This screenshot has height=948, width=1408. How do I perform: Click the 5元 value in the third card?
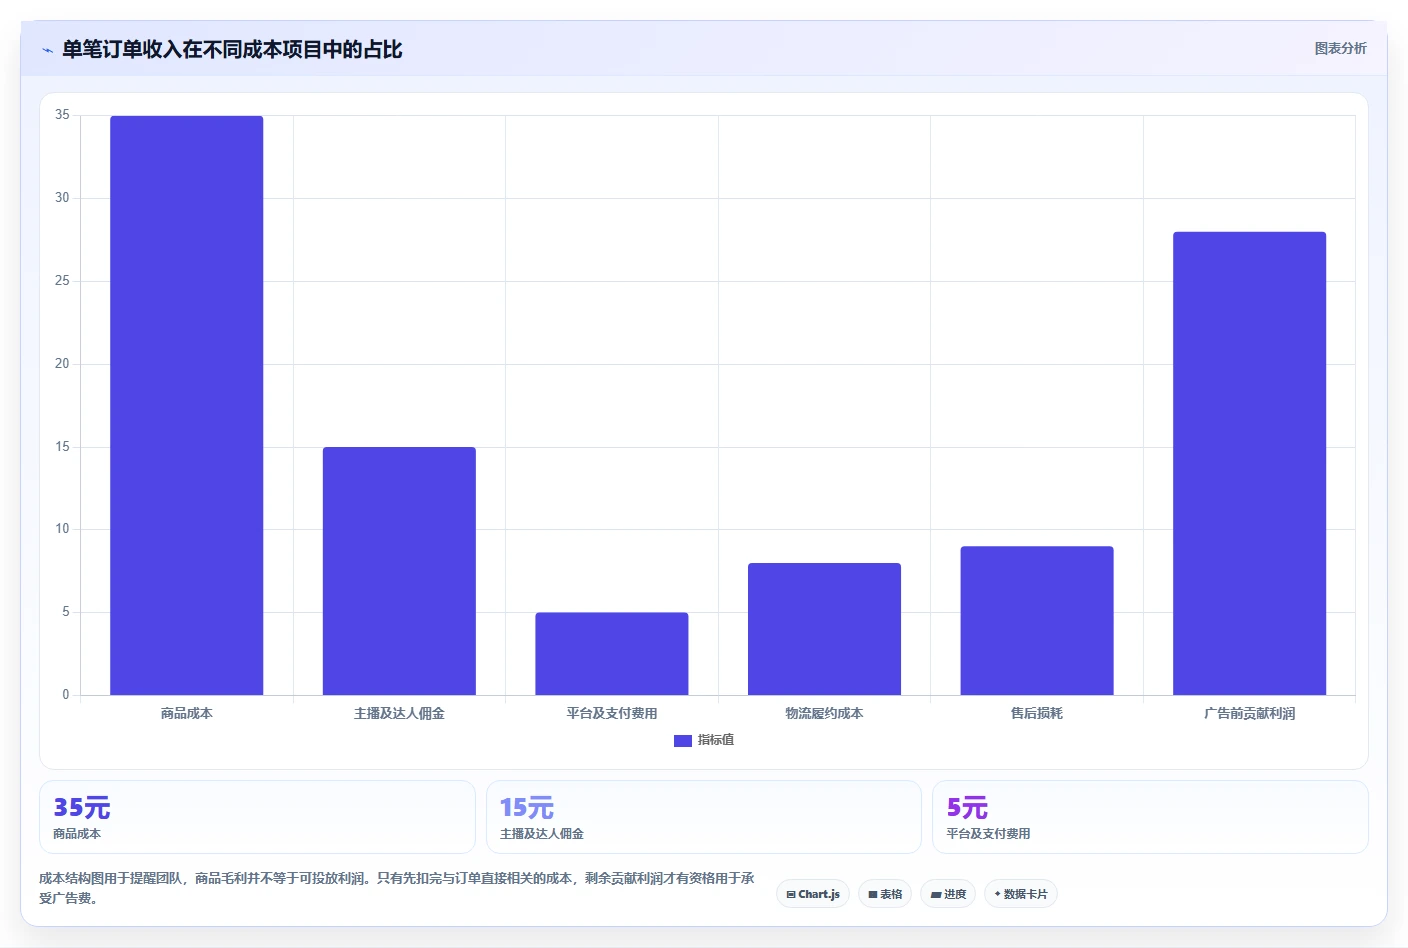point(967,807)
